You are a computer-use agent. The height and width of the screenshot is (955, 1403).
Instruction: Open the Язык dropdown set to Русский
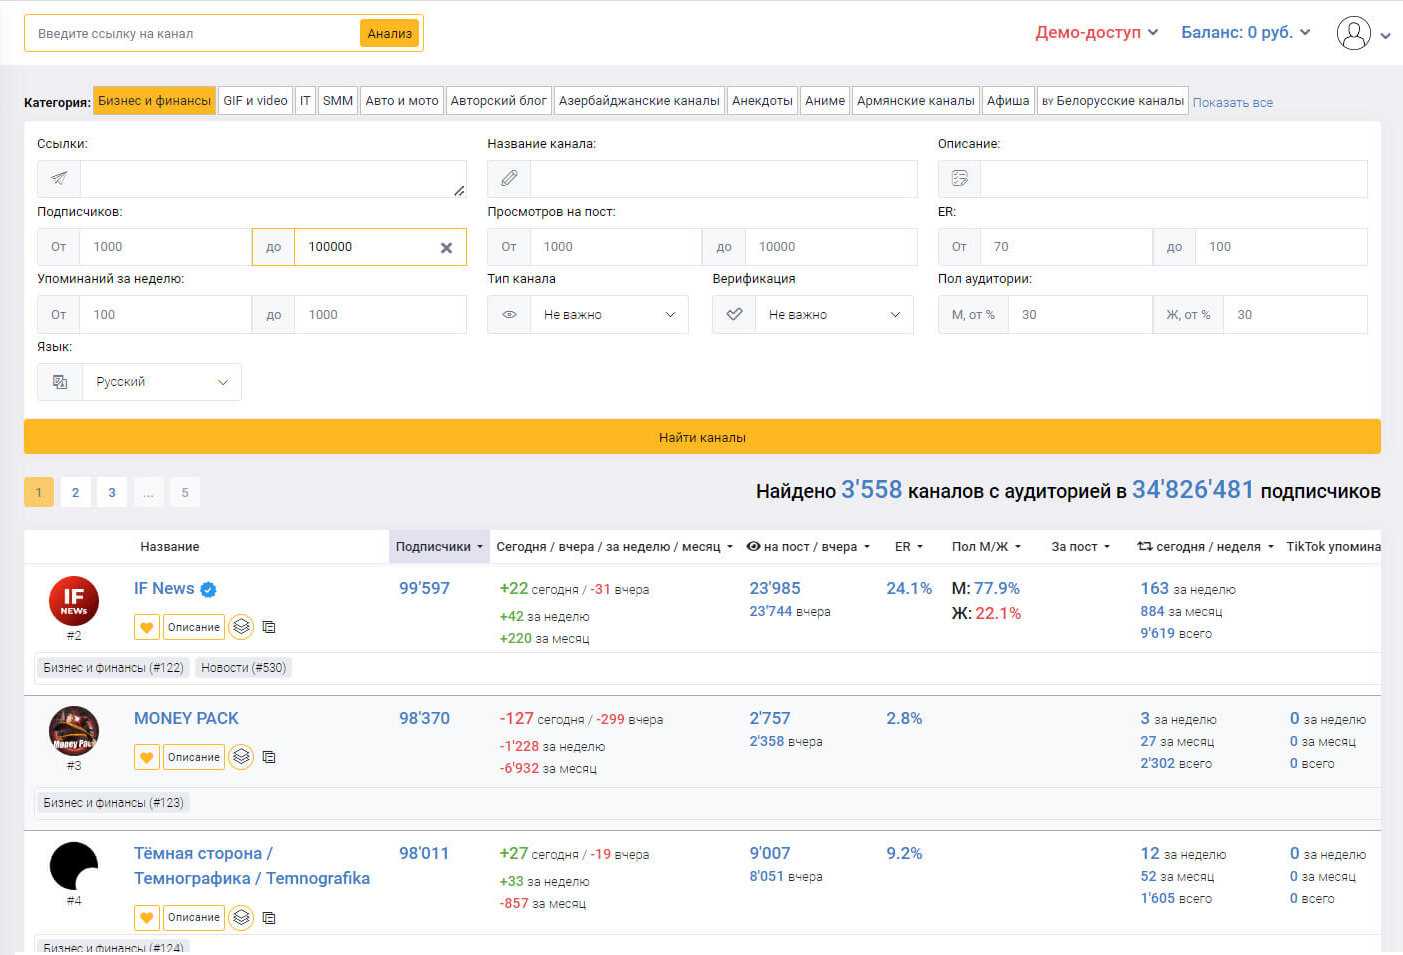[140, 382]
